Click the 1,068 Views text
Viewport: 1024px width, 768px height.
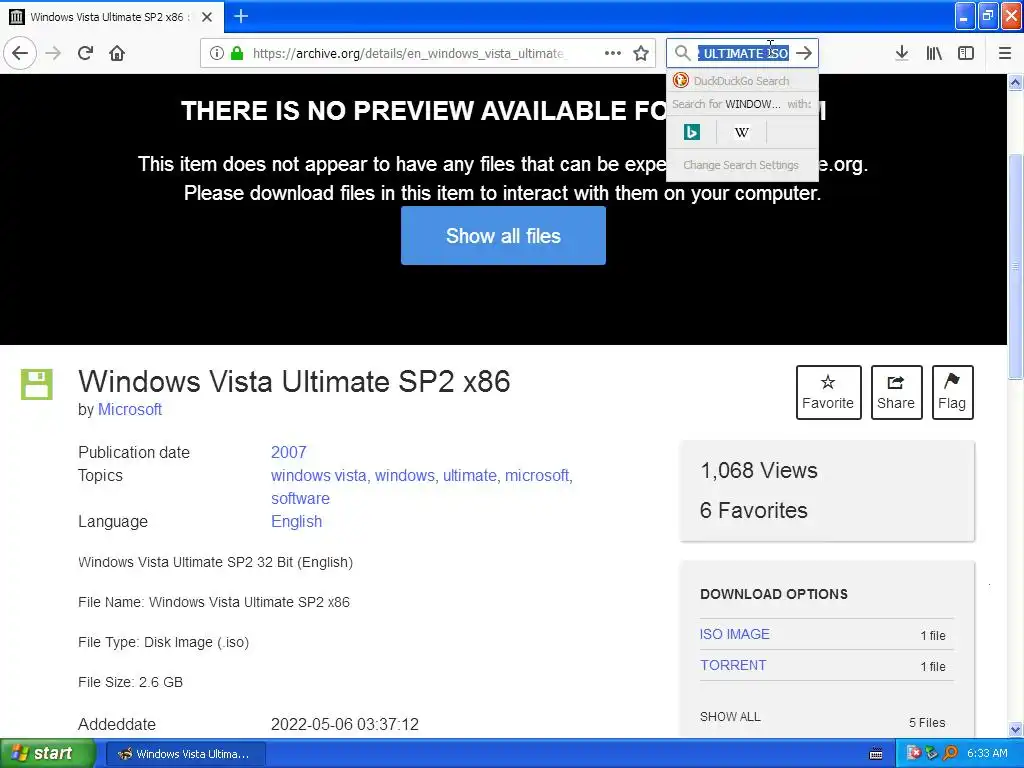pyautogui.click(x=759, y=470)
